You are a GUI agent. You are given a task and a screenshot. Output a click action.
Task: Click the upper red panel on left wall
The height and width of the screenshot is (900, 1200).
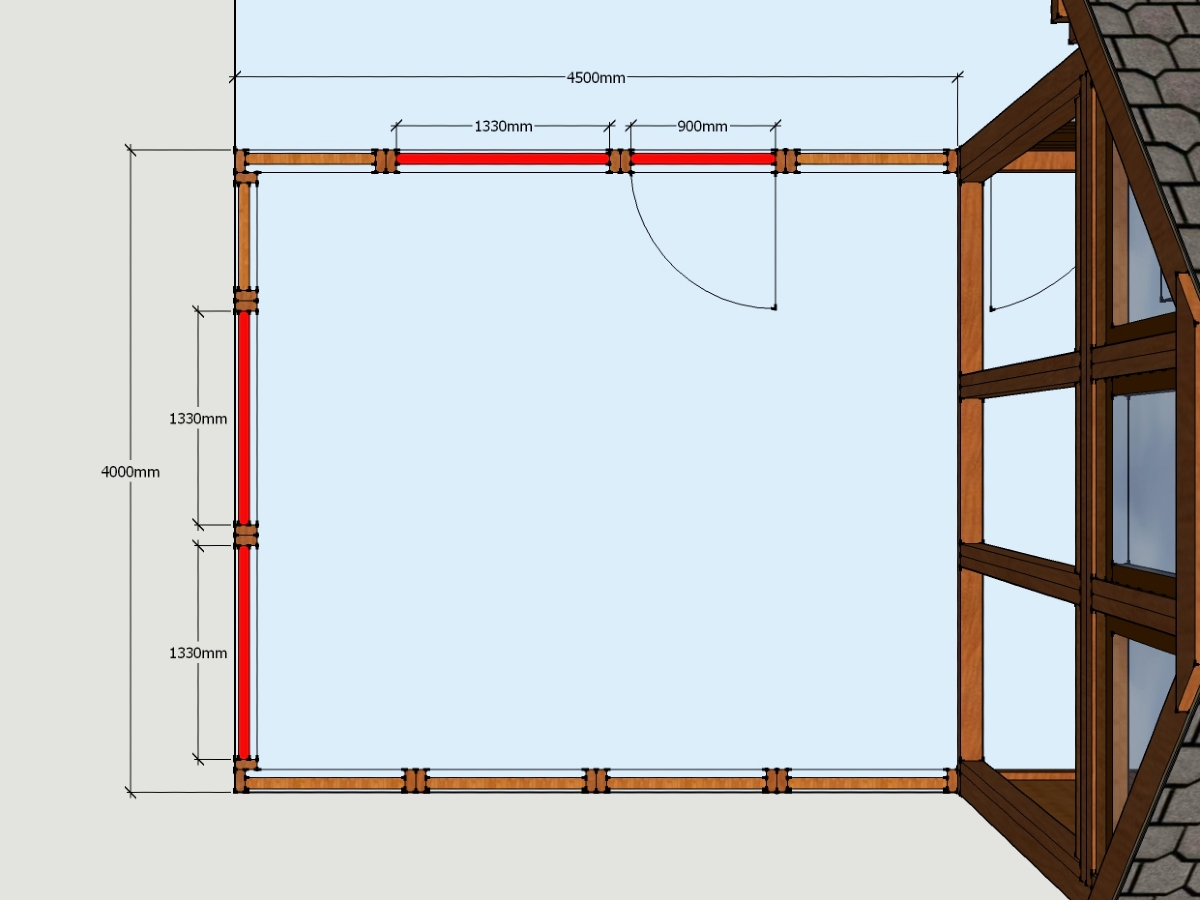tap(243, 416)
